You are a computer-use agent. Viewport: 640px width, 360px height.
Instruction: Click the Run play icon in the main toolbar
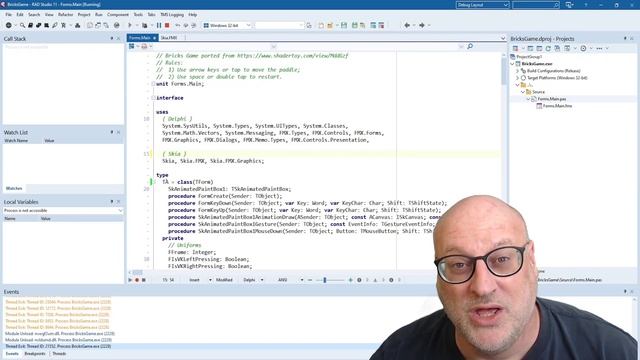pos(130,25)
